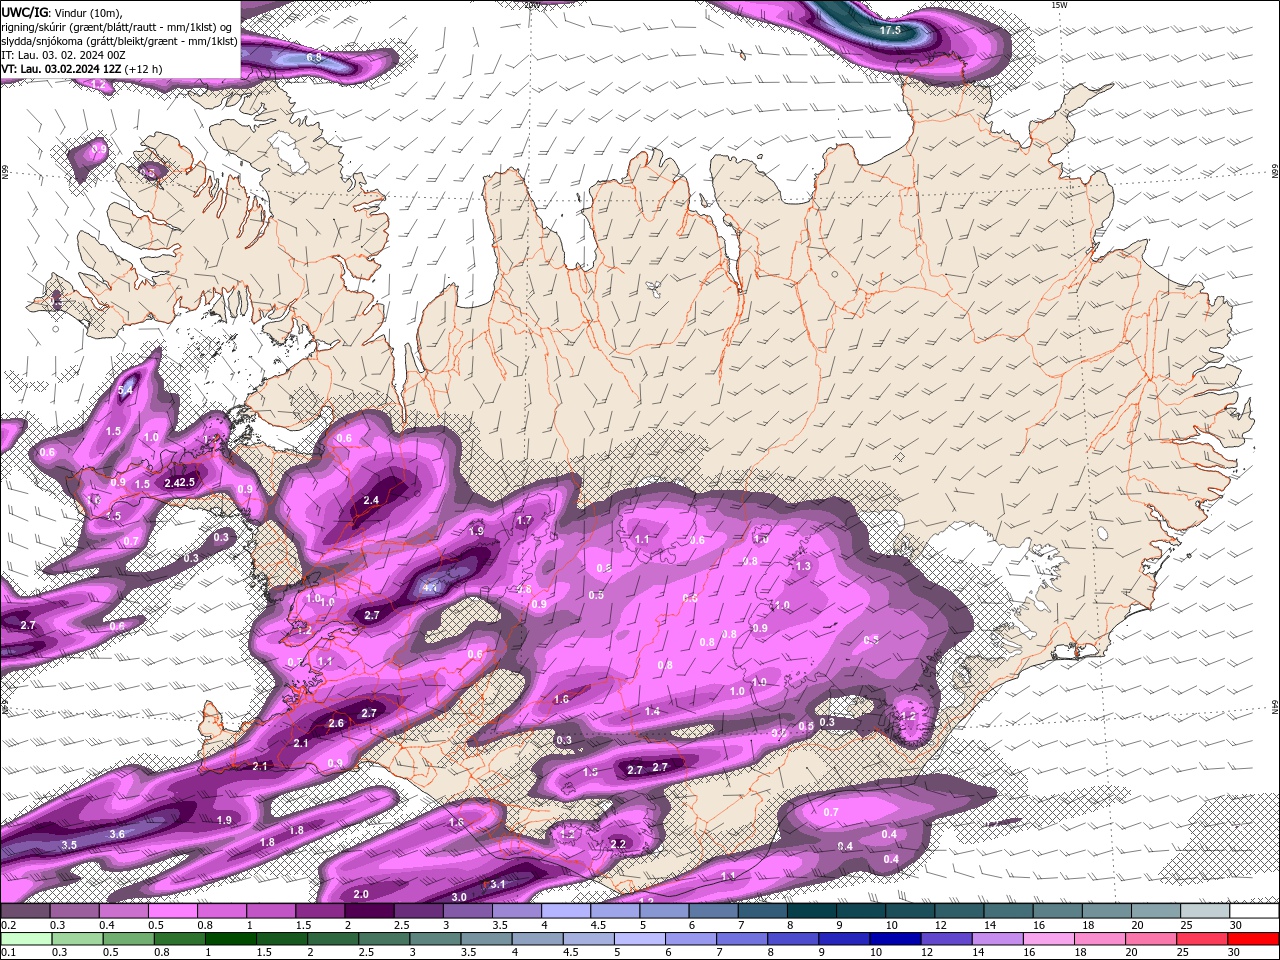The height and width of the screenshot is (960, 1280).
Task: Click the white upper legend swatch labeled 30
Action: [x=1255, y=912]
